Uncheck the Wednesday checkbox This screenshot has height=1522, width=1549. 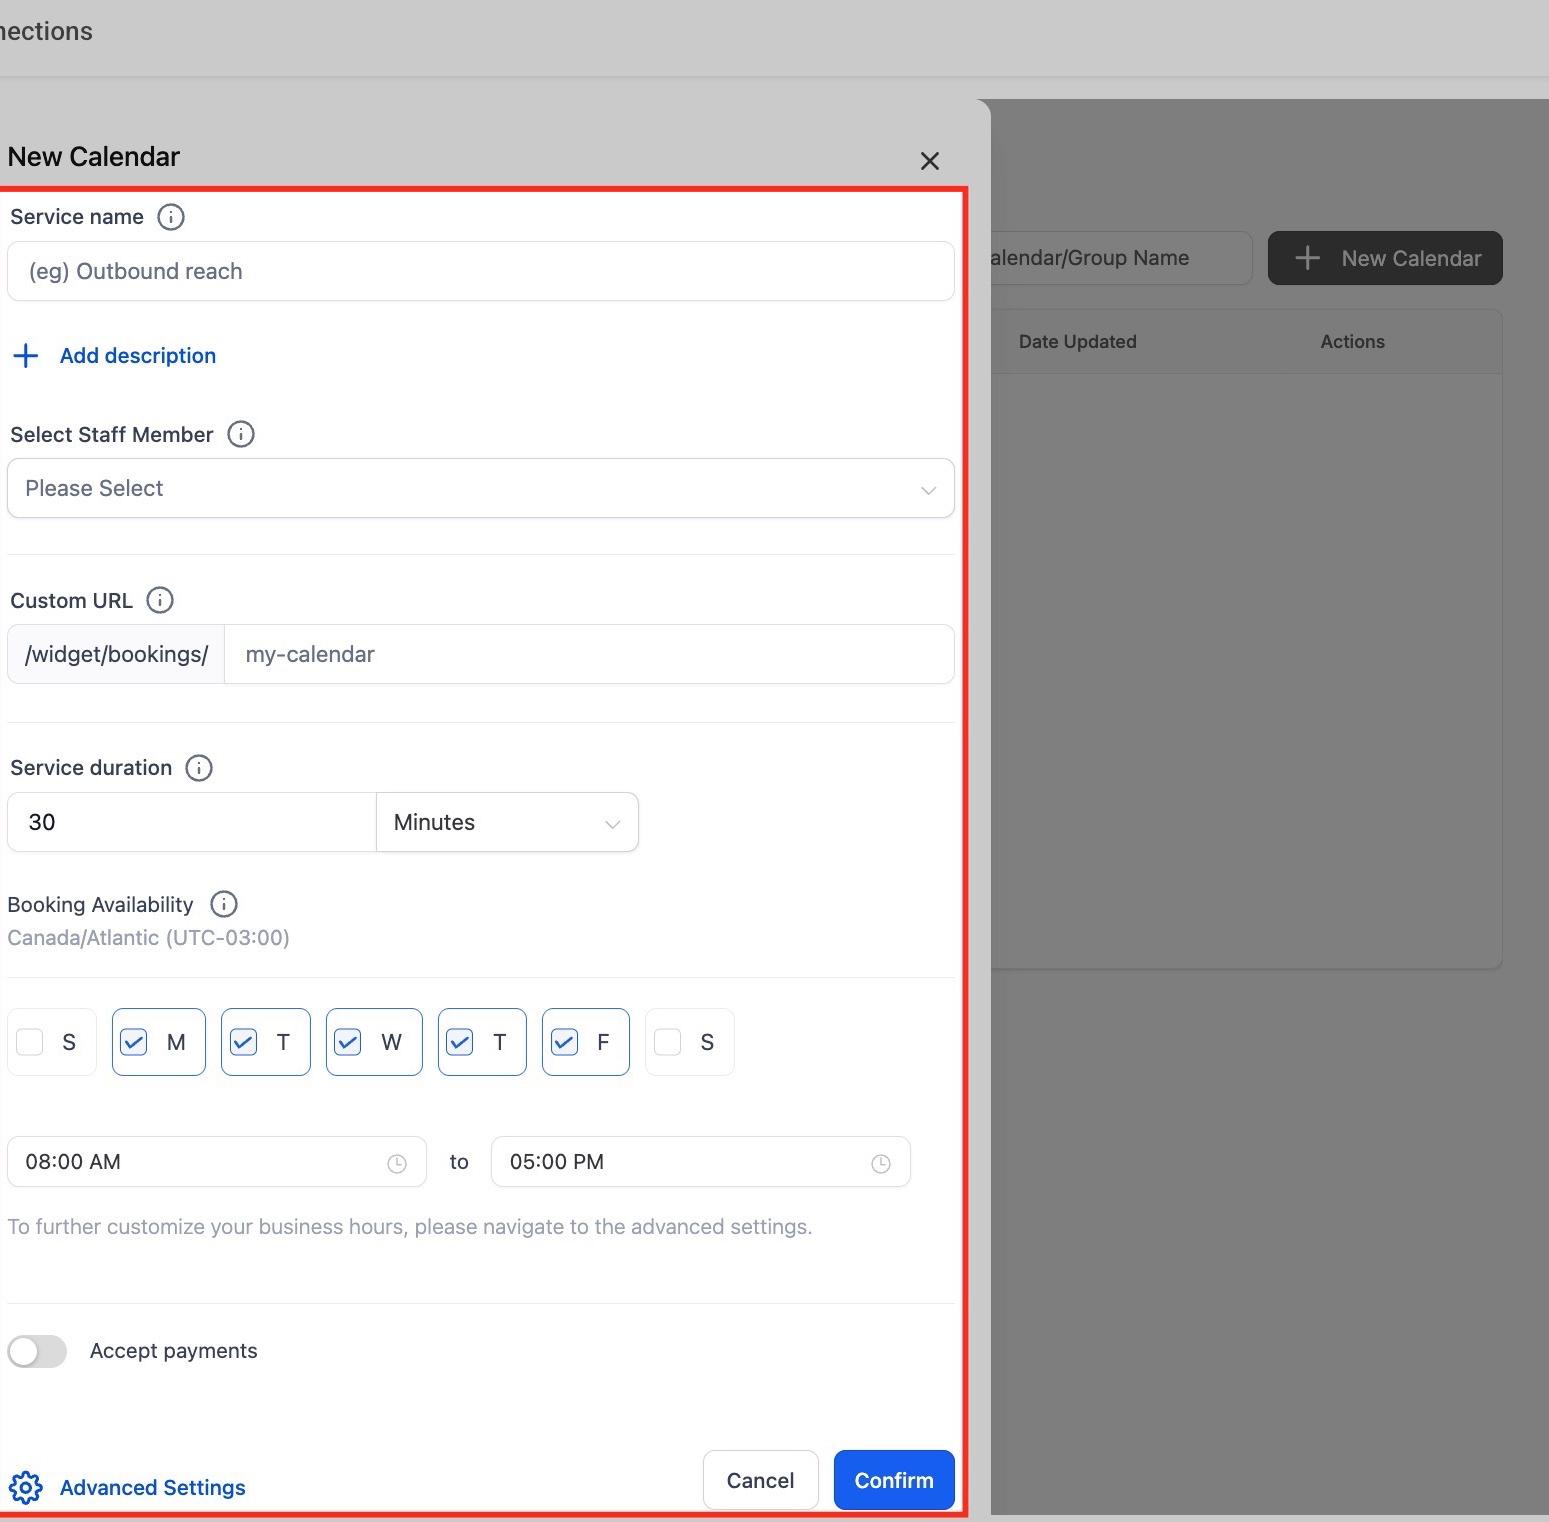tap(347, 1042)
